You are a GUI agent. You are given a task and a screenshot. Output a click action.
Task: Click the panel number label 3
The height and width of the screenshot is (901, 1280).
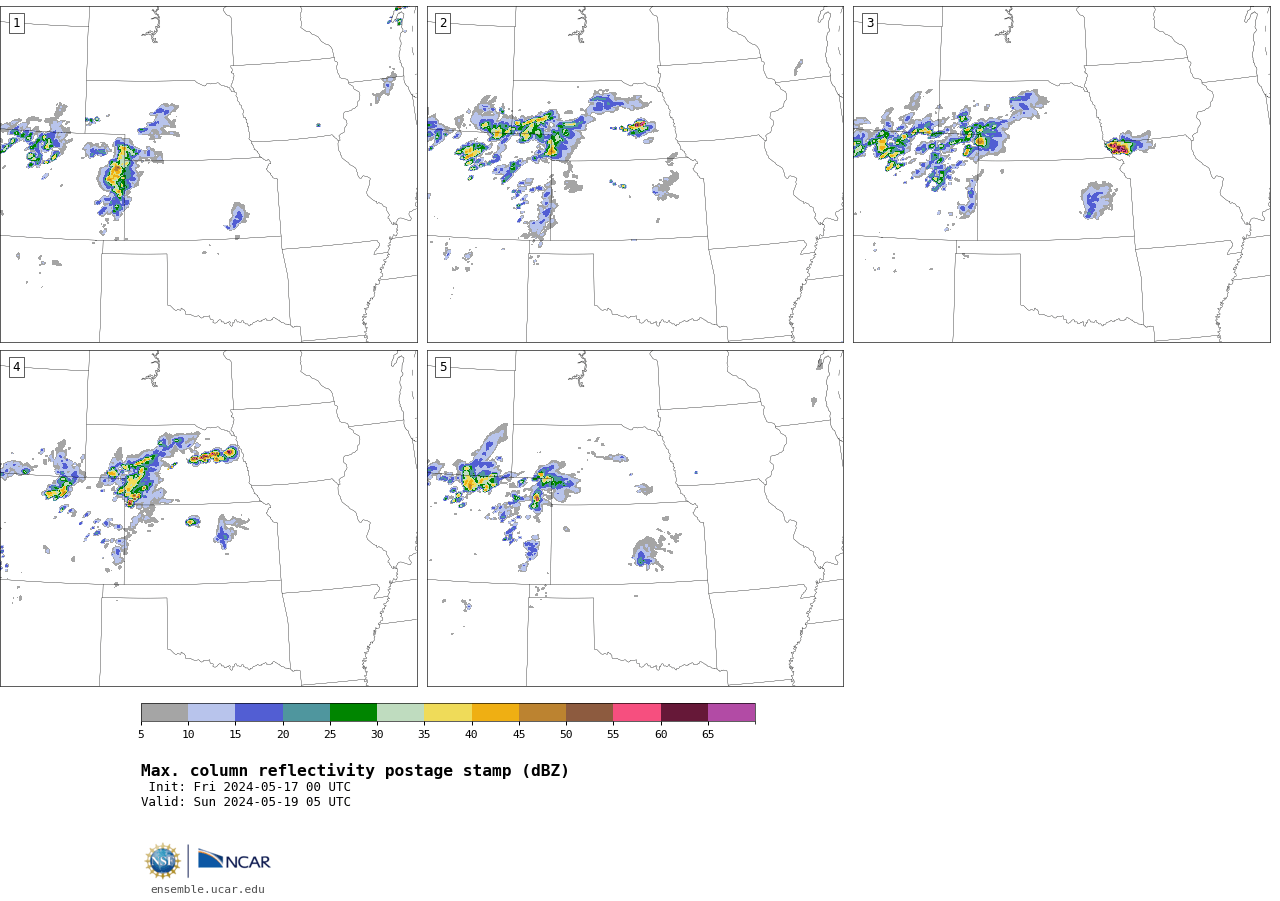(x=869, y=23)
